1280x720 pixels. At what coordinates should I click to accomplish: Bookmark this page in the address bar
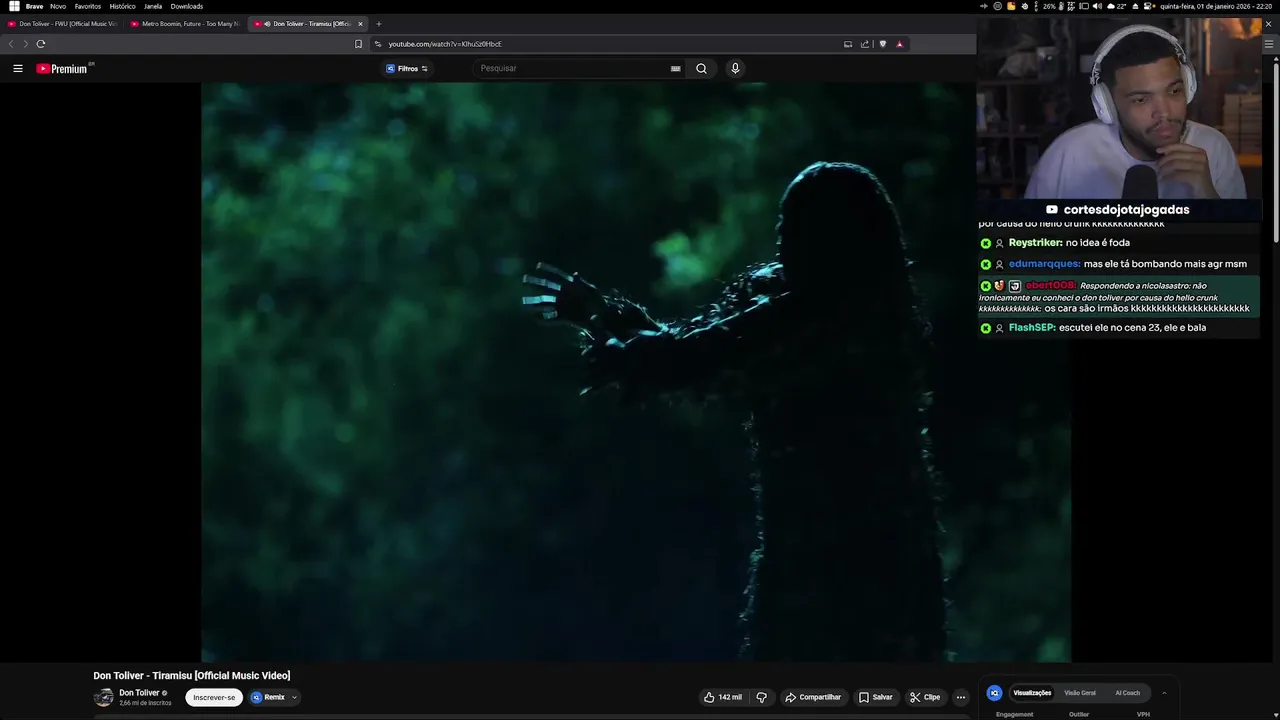tap(358, 44)
